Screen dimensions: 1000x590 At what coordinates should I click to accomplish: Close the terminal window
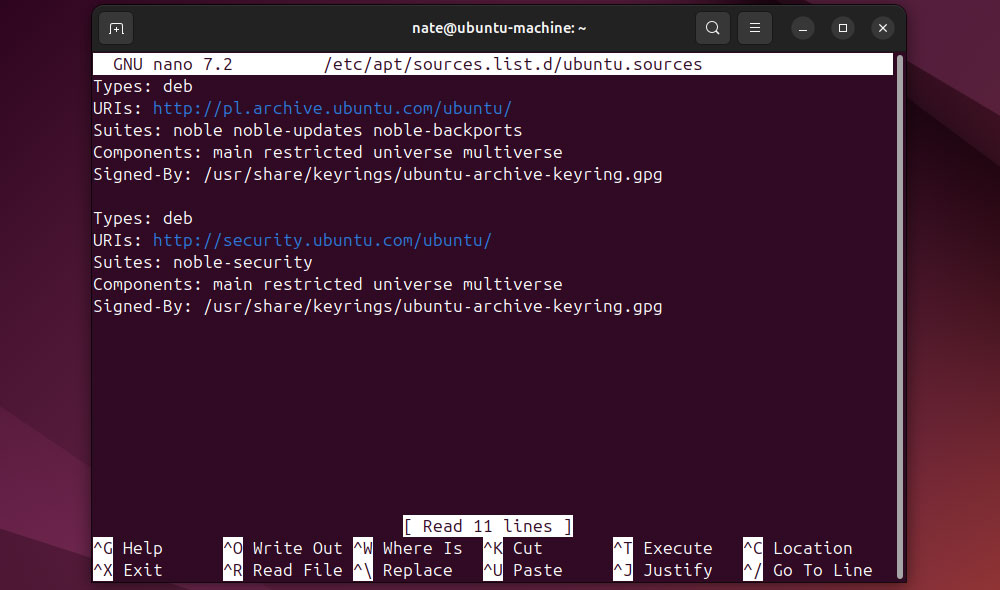(x=883, y=28)
